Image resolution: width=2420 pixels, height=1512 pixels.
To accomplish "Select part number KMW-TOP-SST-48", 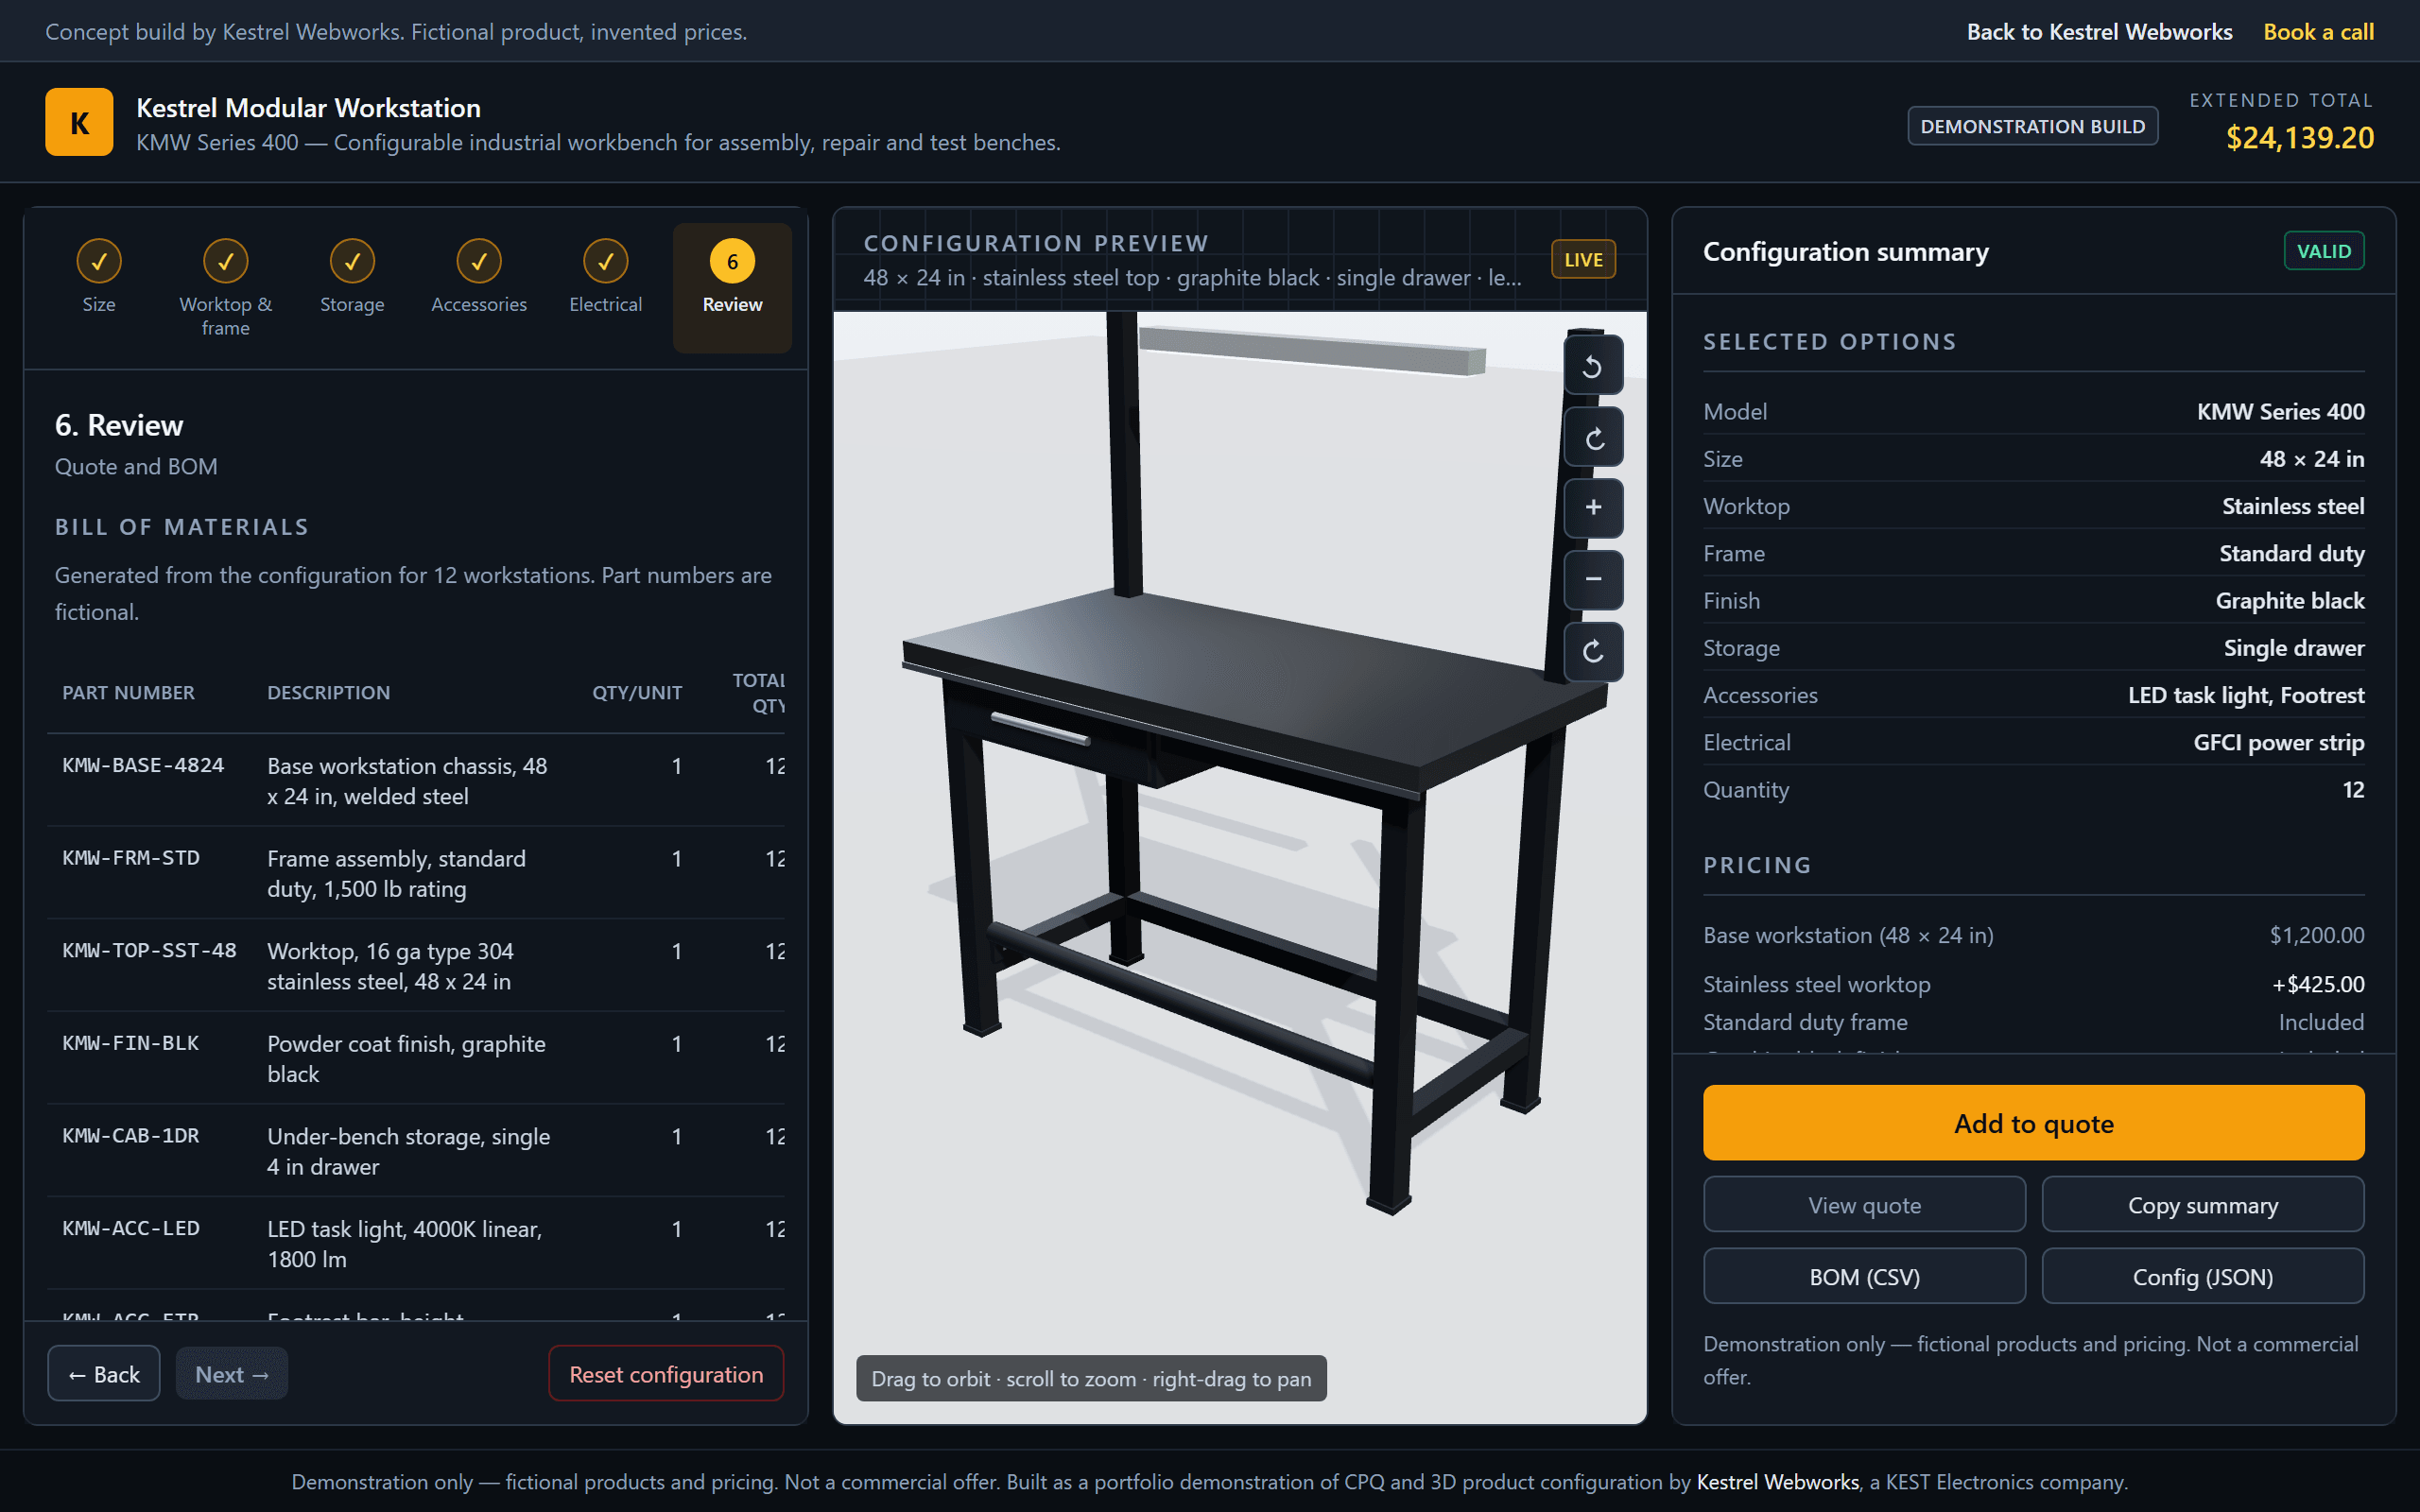I will (149, 950).
